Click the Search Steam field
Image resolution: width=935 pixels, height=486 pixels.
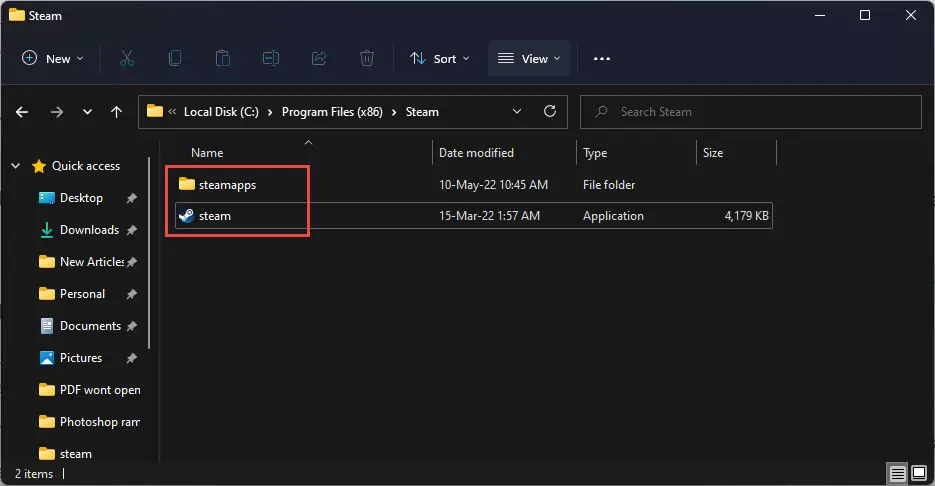point(751,112)
